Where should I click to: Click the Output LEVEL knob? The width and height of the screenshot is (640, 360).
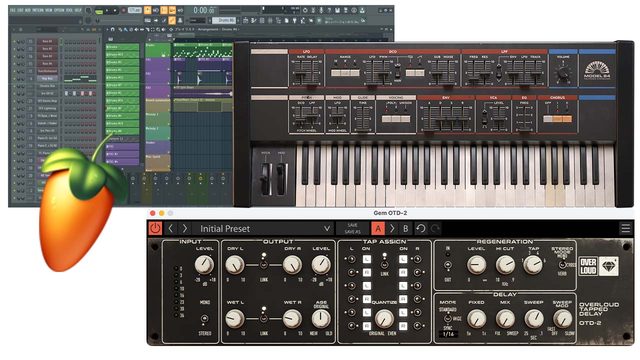[321, 265]
